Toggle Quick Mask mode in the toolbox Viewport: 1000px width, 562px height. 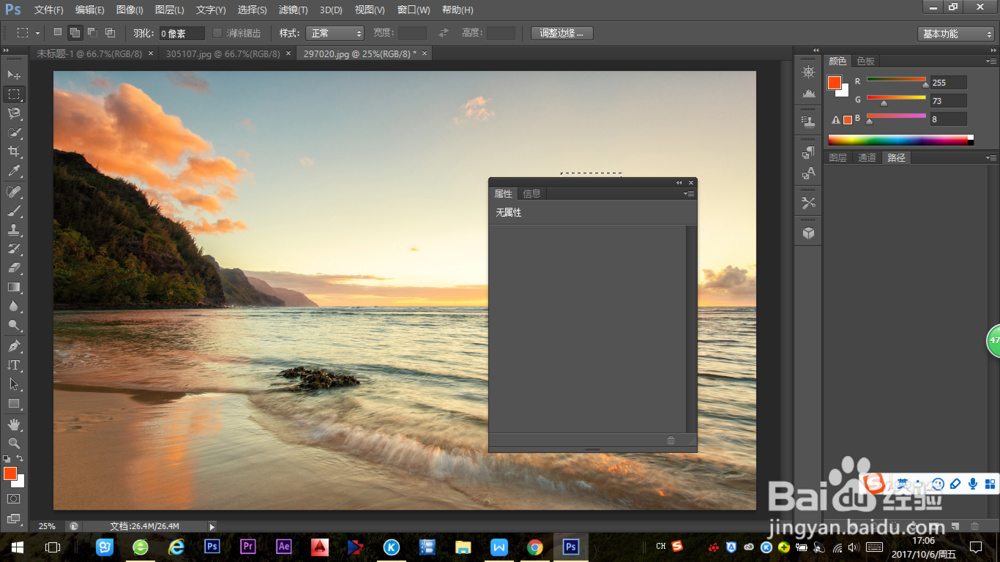pos(13,499)
